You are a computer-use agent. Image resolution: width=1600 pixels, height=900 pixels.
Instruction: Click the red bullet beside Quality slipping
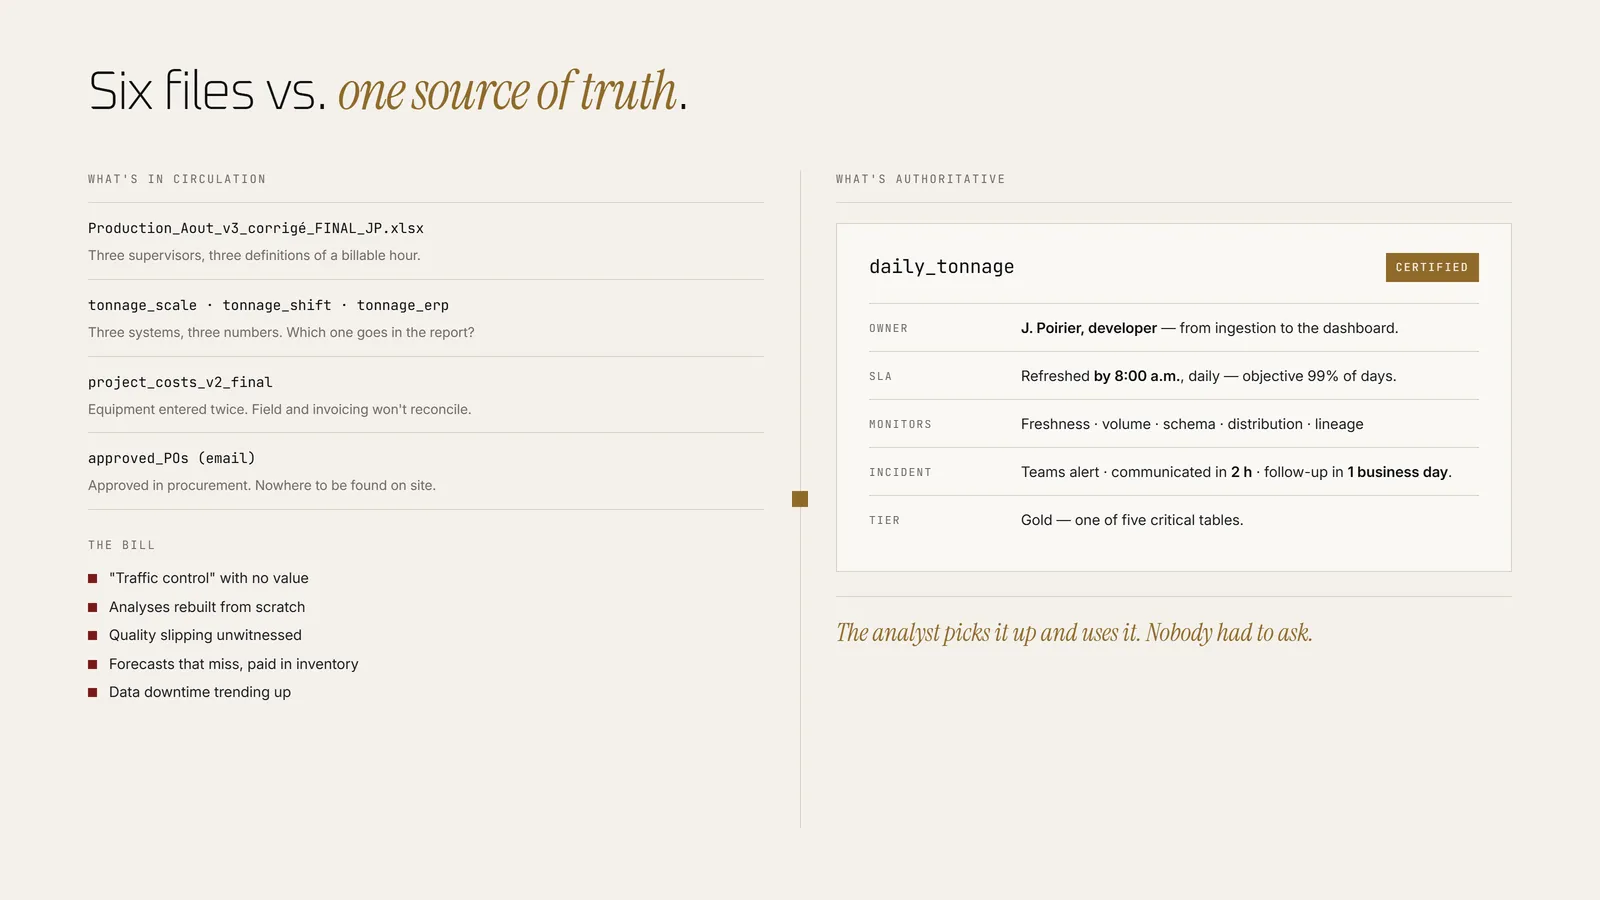tap(93, 635)
